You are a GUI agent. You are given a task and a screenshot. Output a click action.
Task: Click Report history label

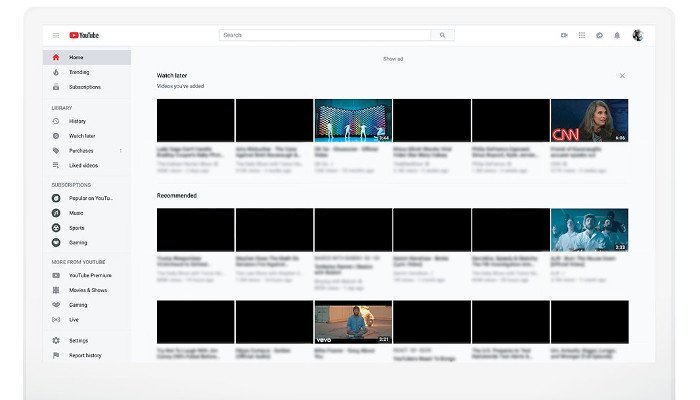[x=85, y=355]
